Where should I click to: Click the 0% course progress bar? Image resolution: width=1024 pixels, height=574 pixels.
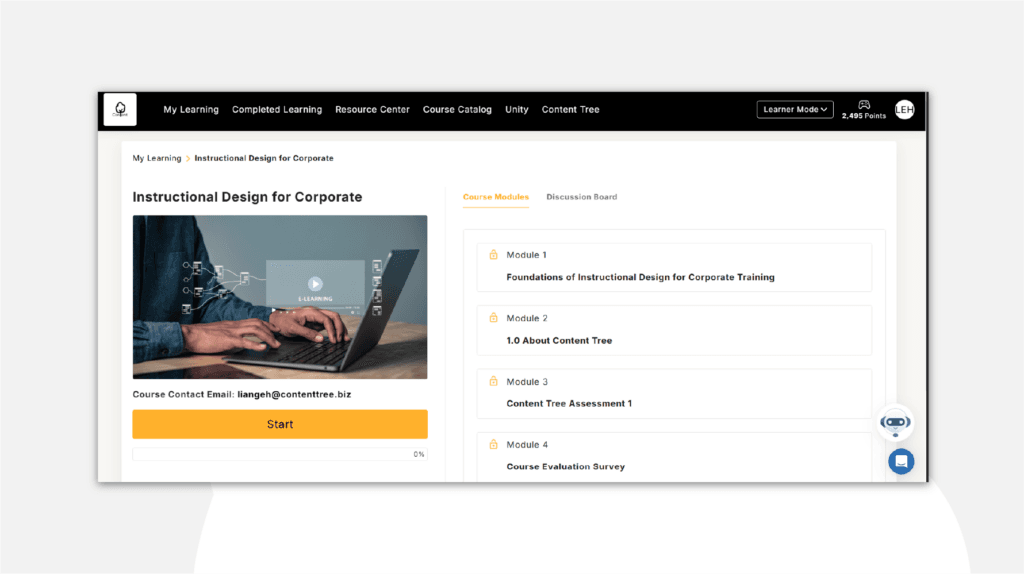click(x=280, y=454)
